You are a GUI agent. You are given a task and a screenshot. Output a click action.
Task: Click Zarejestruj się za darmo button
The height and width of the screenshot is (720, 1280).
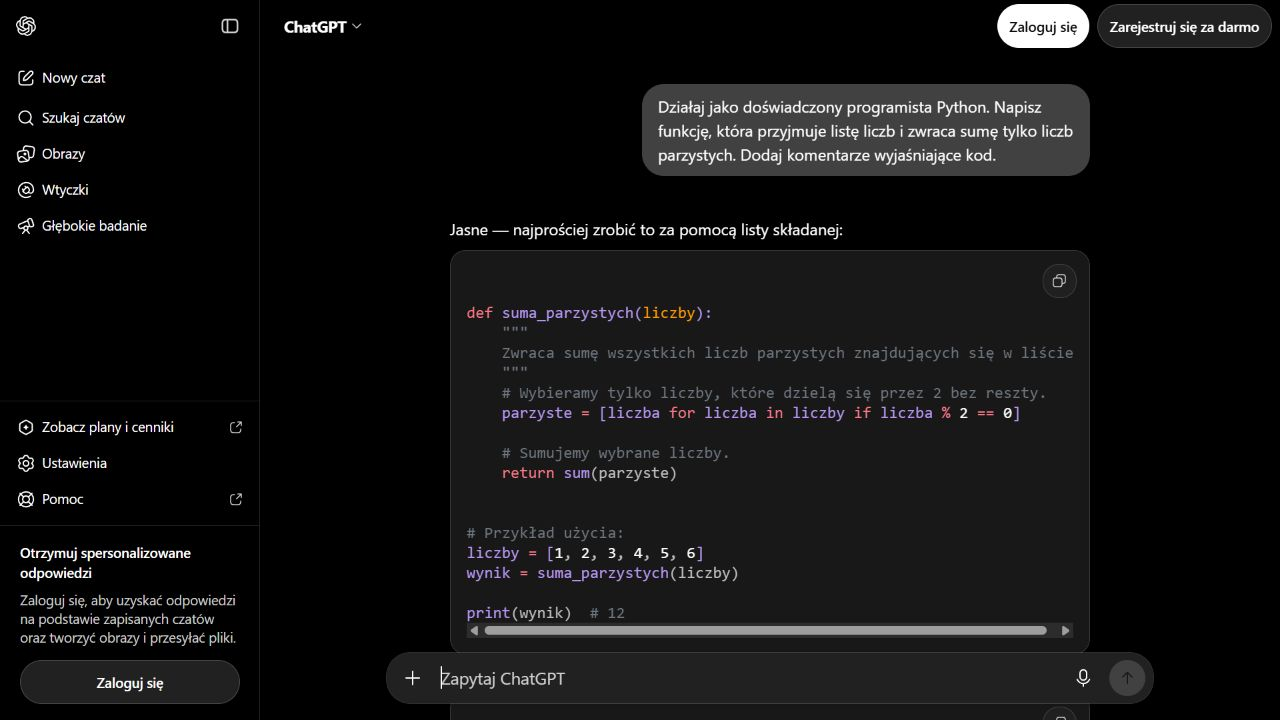[1184, 27]
